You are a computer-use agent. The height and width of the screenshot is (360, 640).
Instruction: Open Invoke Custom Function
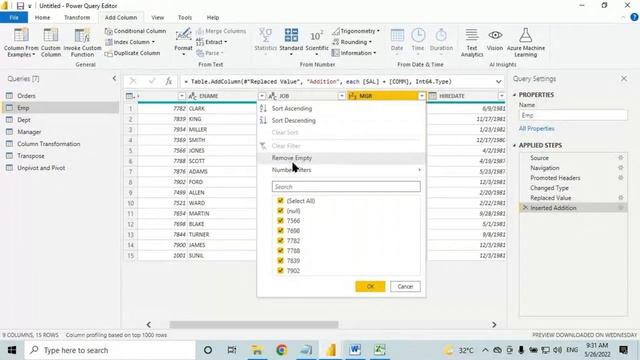[x=82, y=42]
